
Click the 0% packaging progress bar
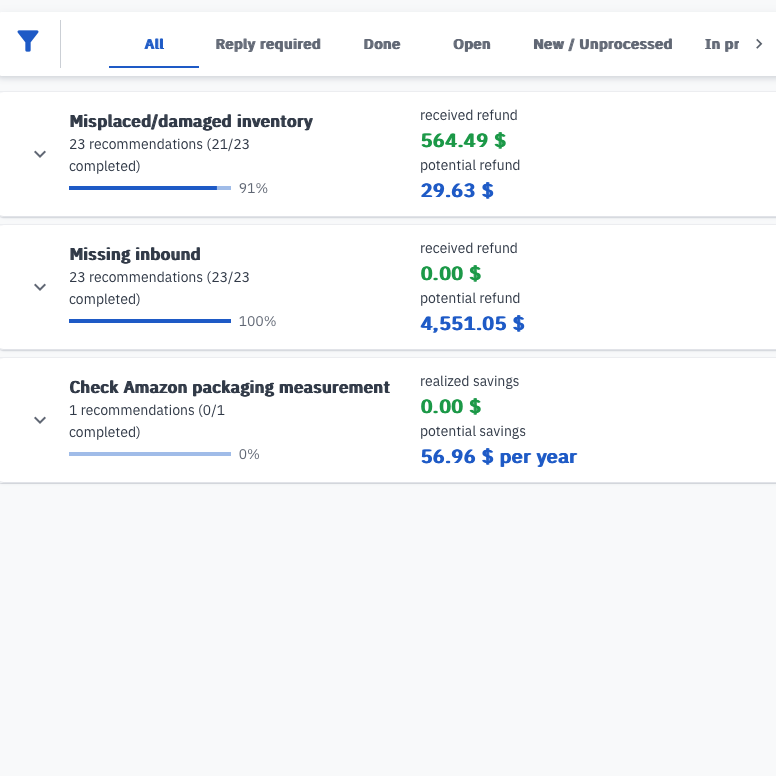(x=150, y=454)
